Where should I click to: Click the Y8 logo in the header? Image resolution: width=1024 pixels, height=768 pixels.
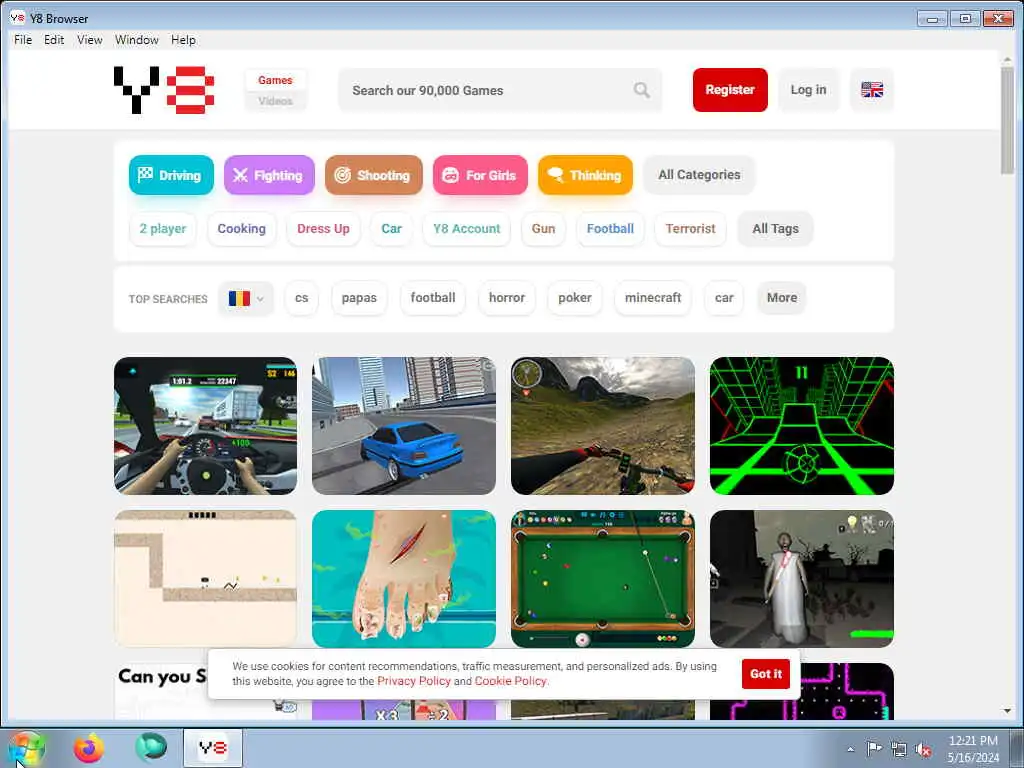click(164, 90)
